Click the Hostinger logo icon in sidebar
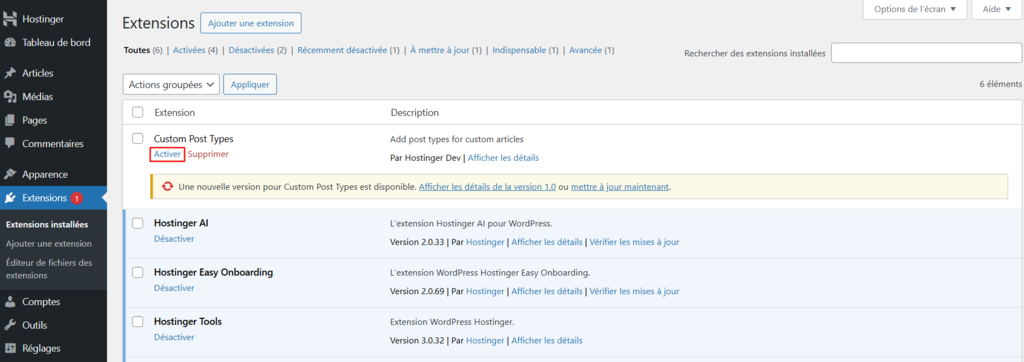1024x362 pixels. tap(10, 19)
